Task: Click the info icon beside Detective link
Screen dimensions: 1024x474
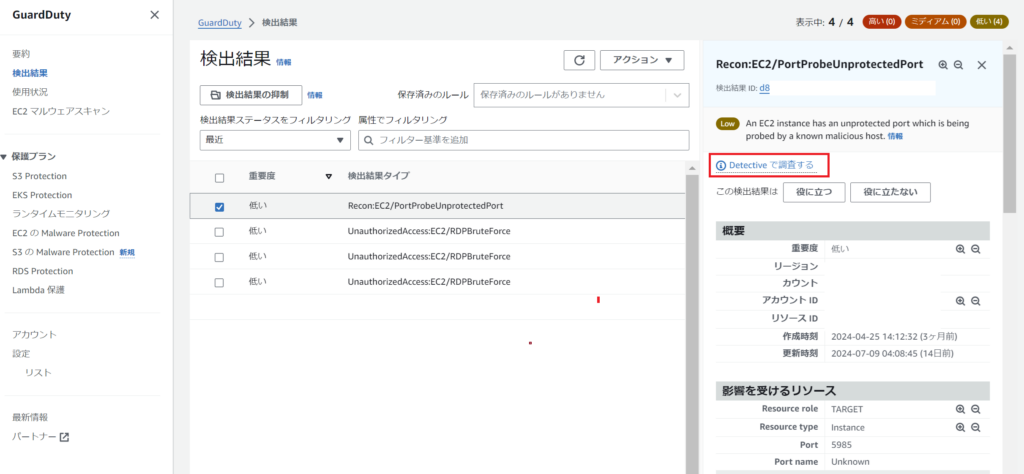Action: tap(721, 165)
